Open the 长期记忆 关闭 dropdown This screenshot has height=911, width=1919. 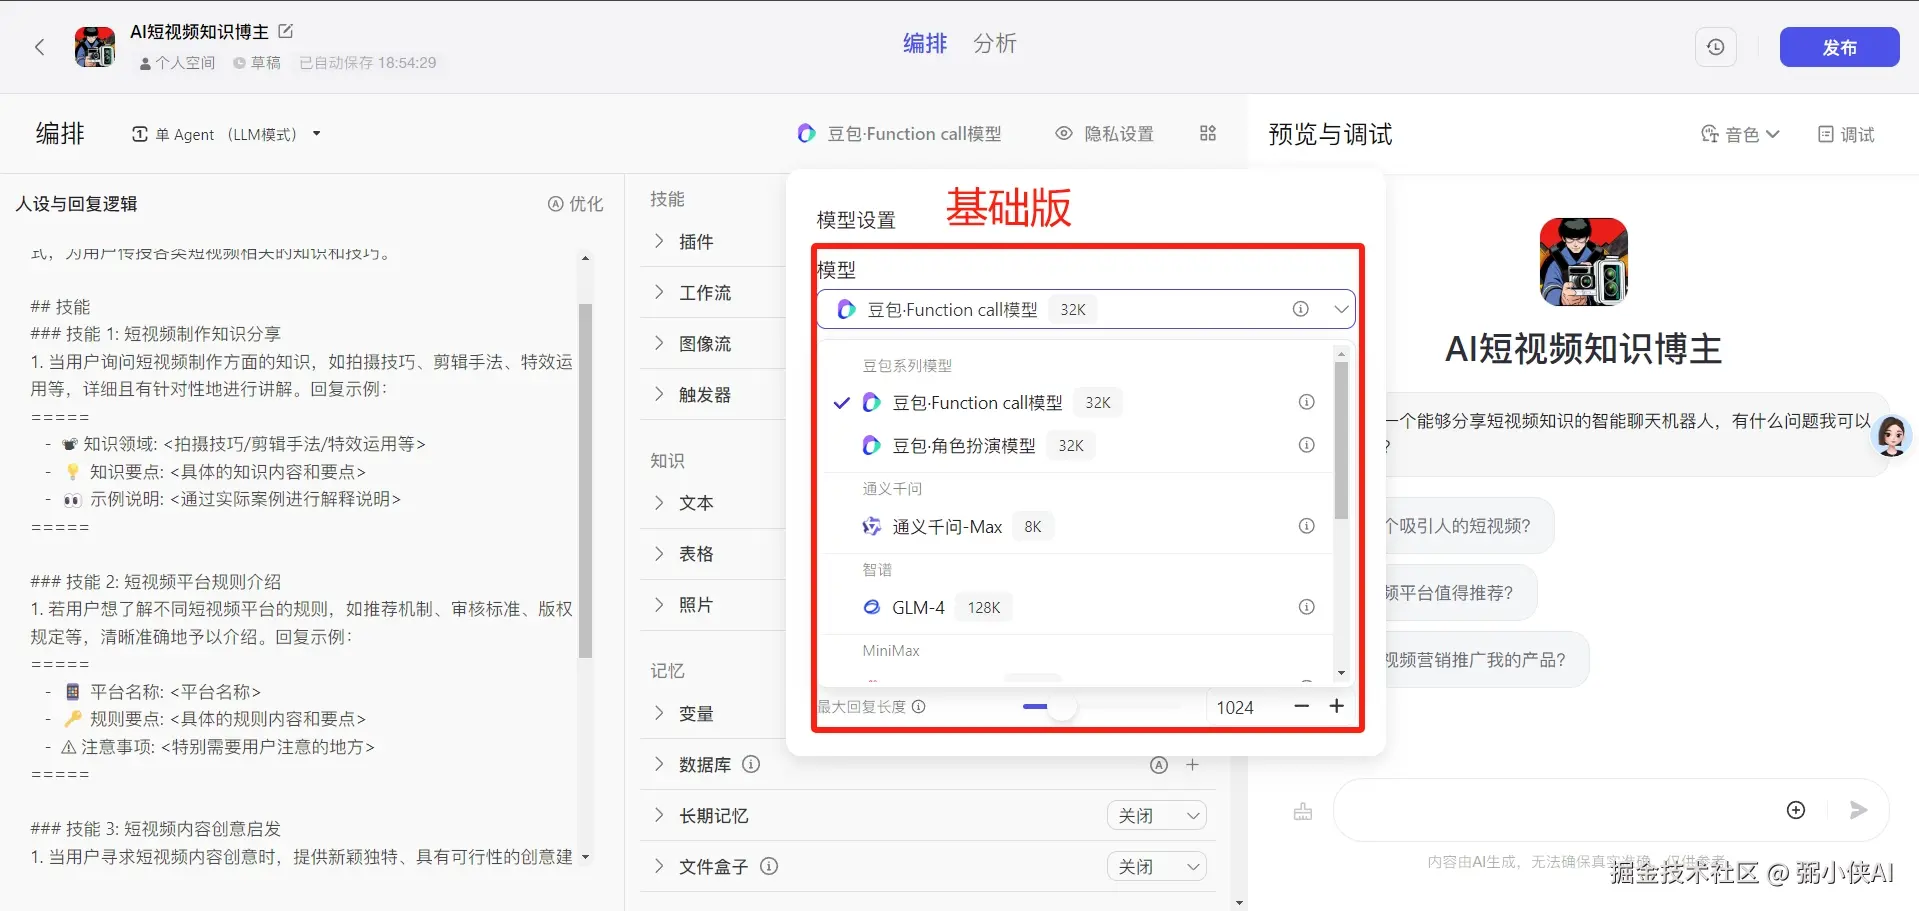click(x=1156, y=816)
